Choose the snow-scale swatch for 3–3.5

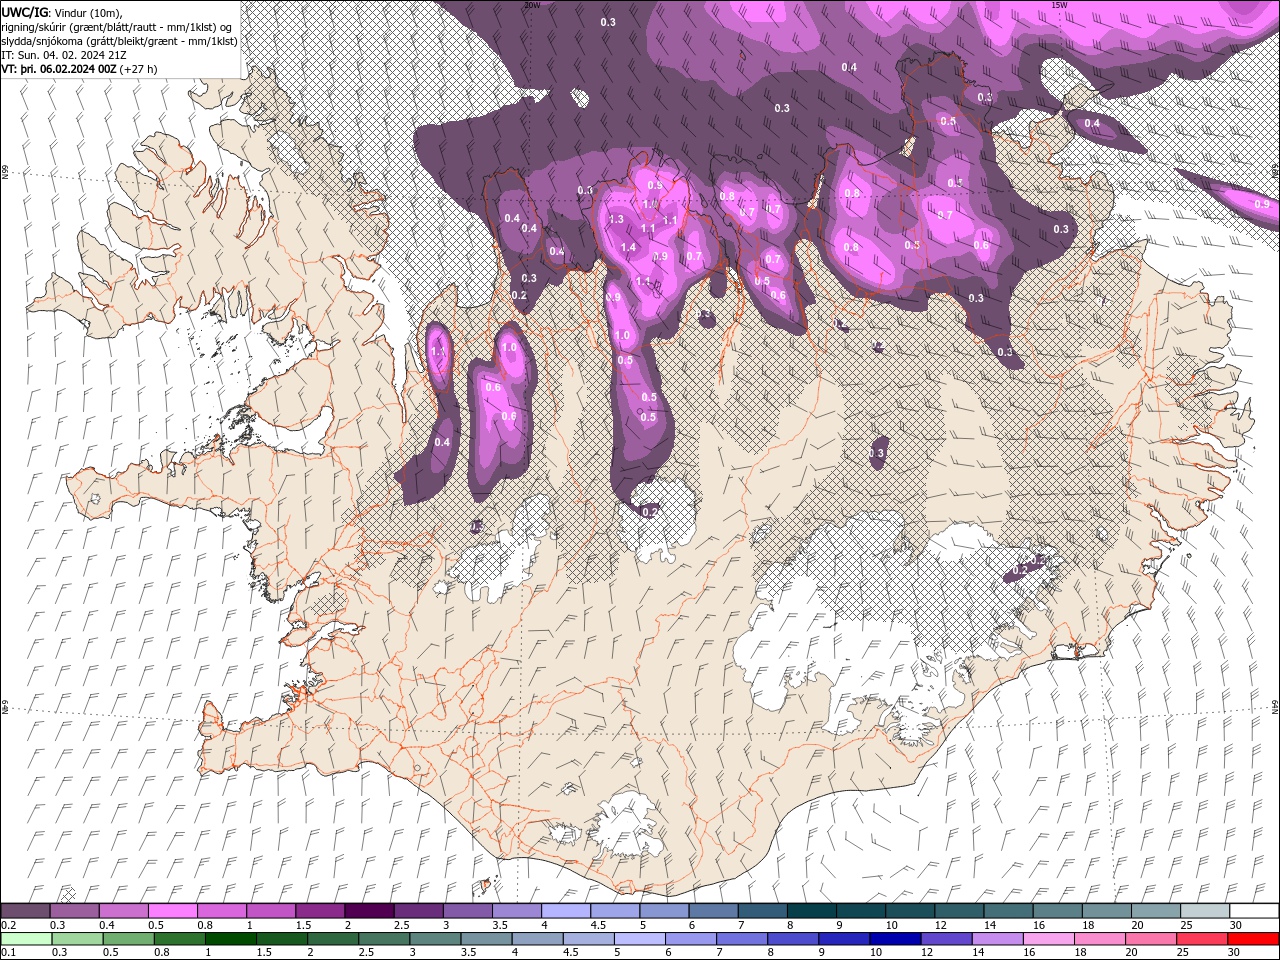point(467,911)
